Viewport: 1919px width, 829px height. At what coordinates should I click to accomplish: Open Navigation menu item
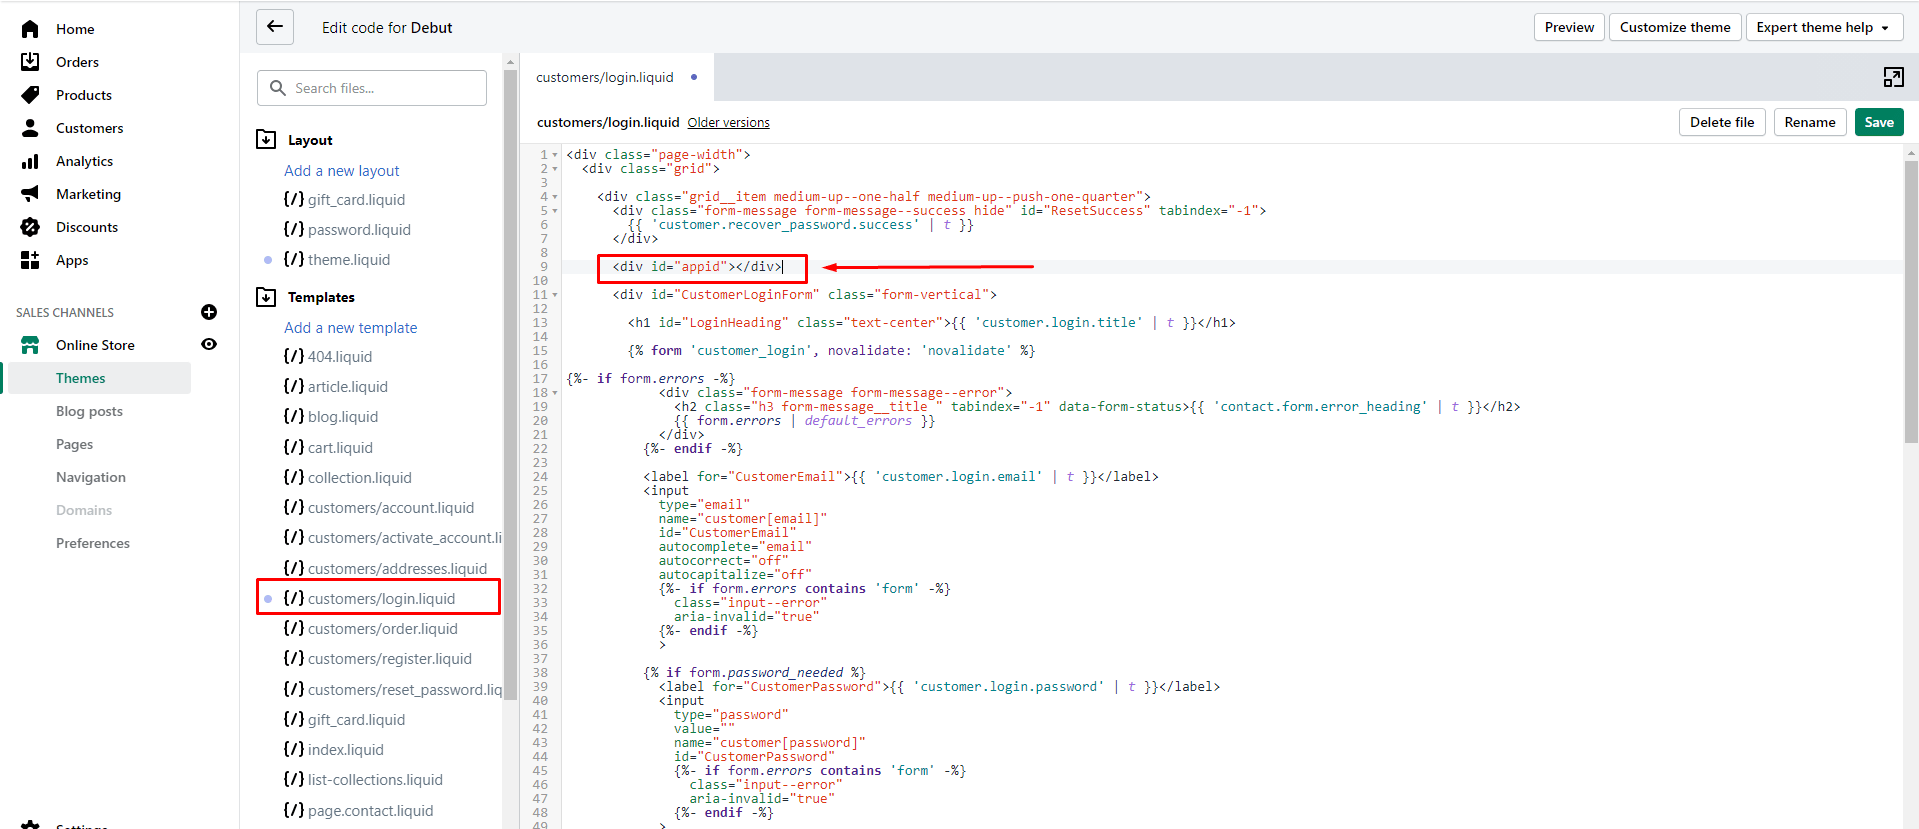91,477
